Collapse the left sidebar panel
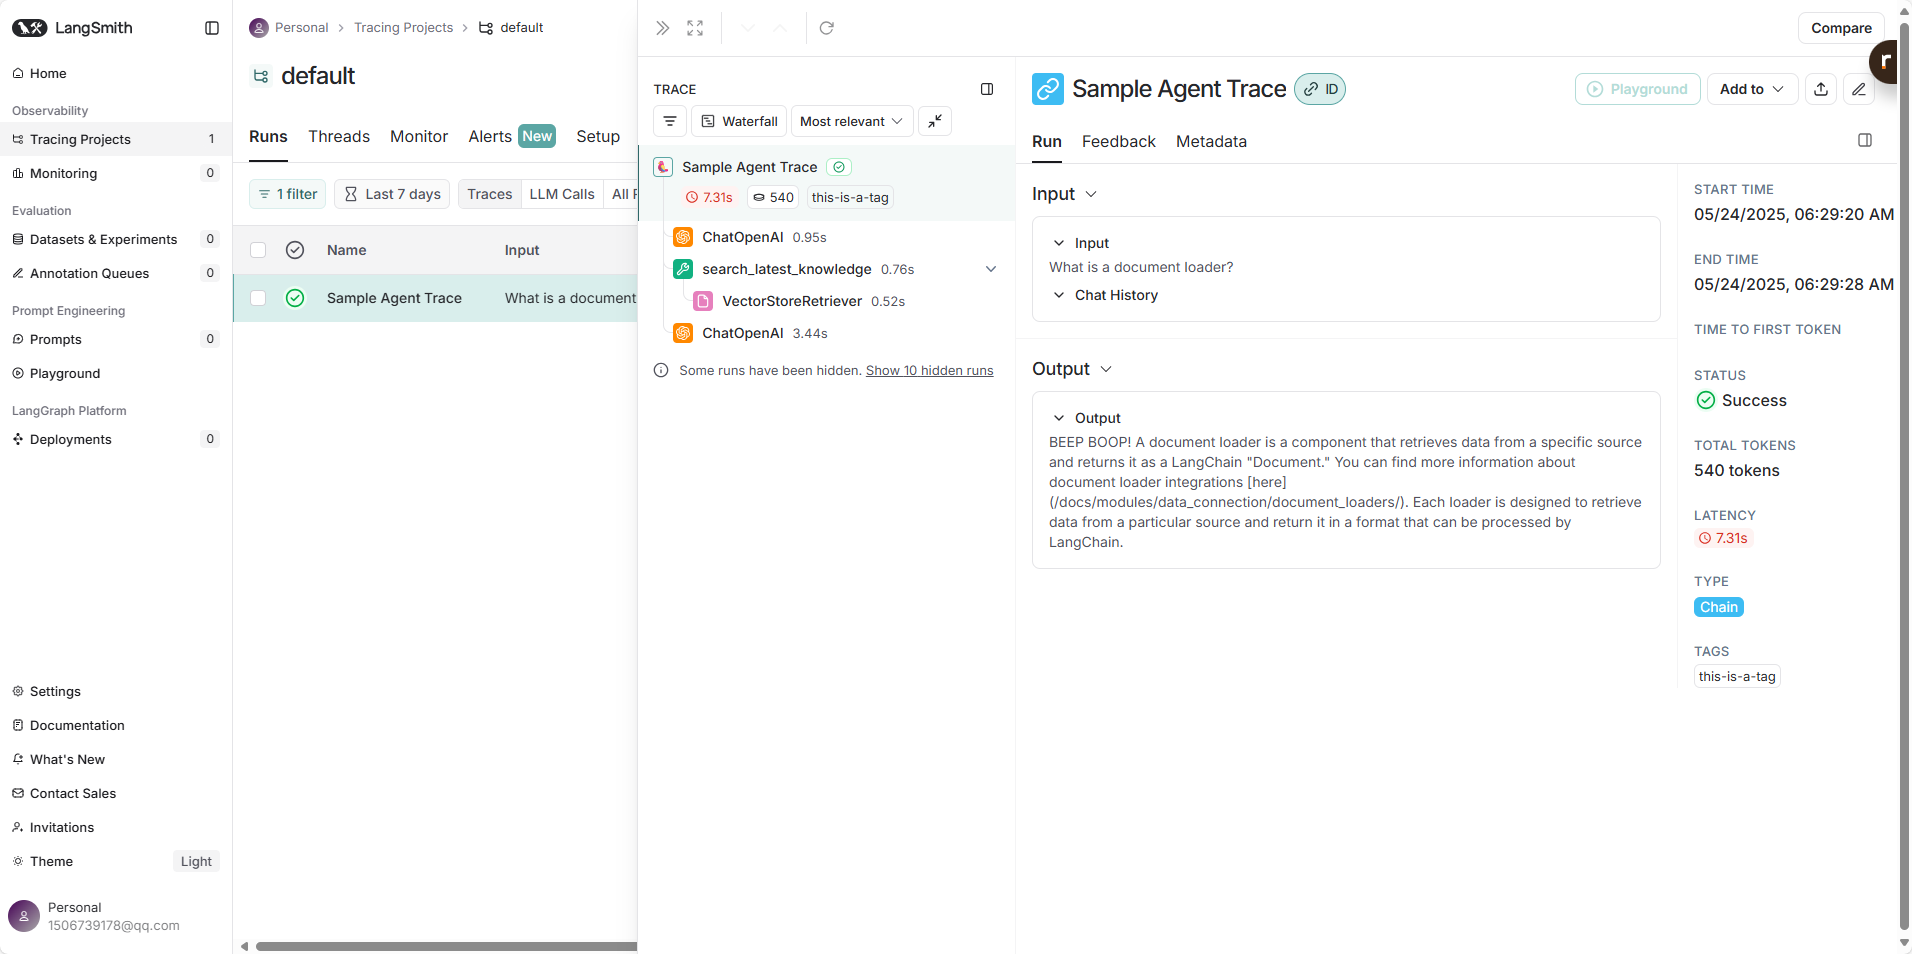 [x=212, y=28]
